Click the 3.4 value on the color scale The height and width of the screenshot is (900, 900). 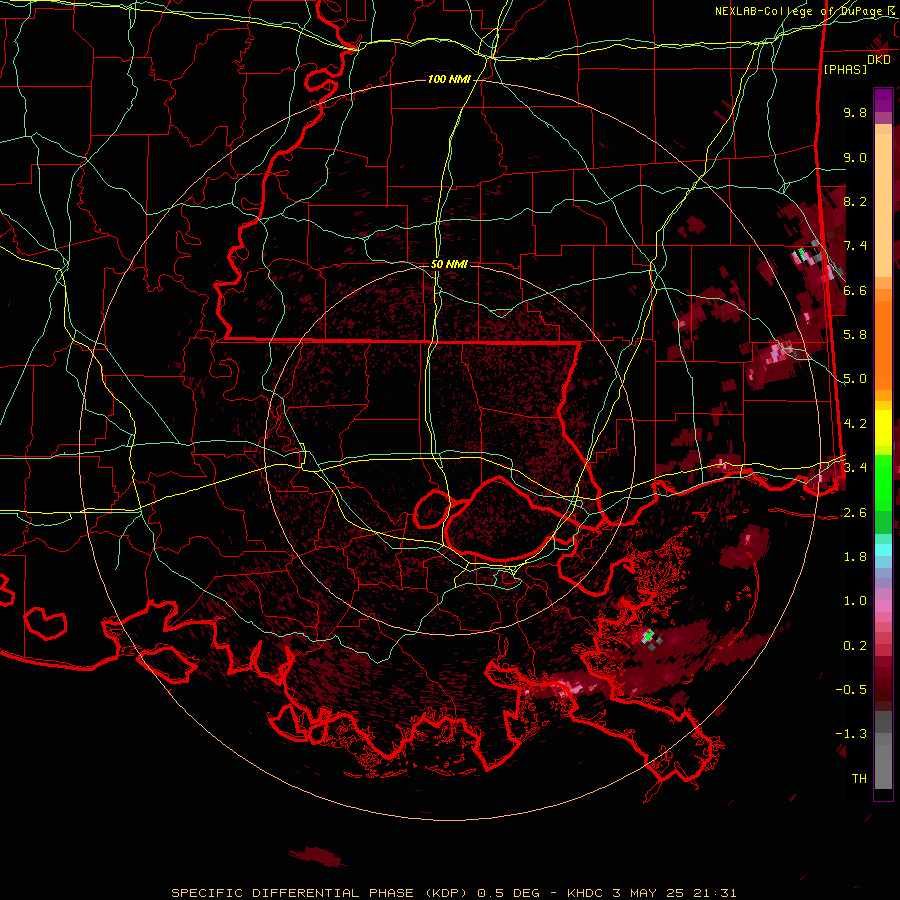[x=855, y=467]
